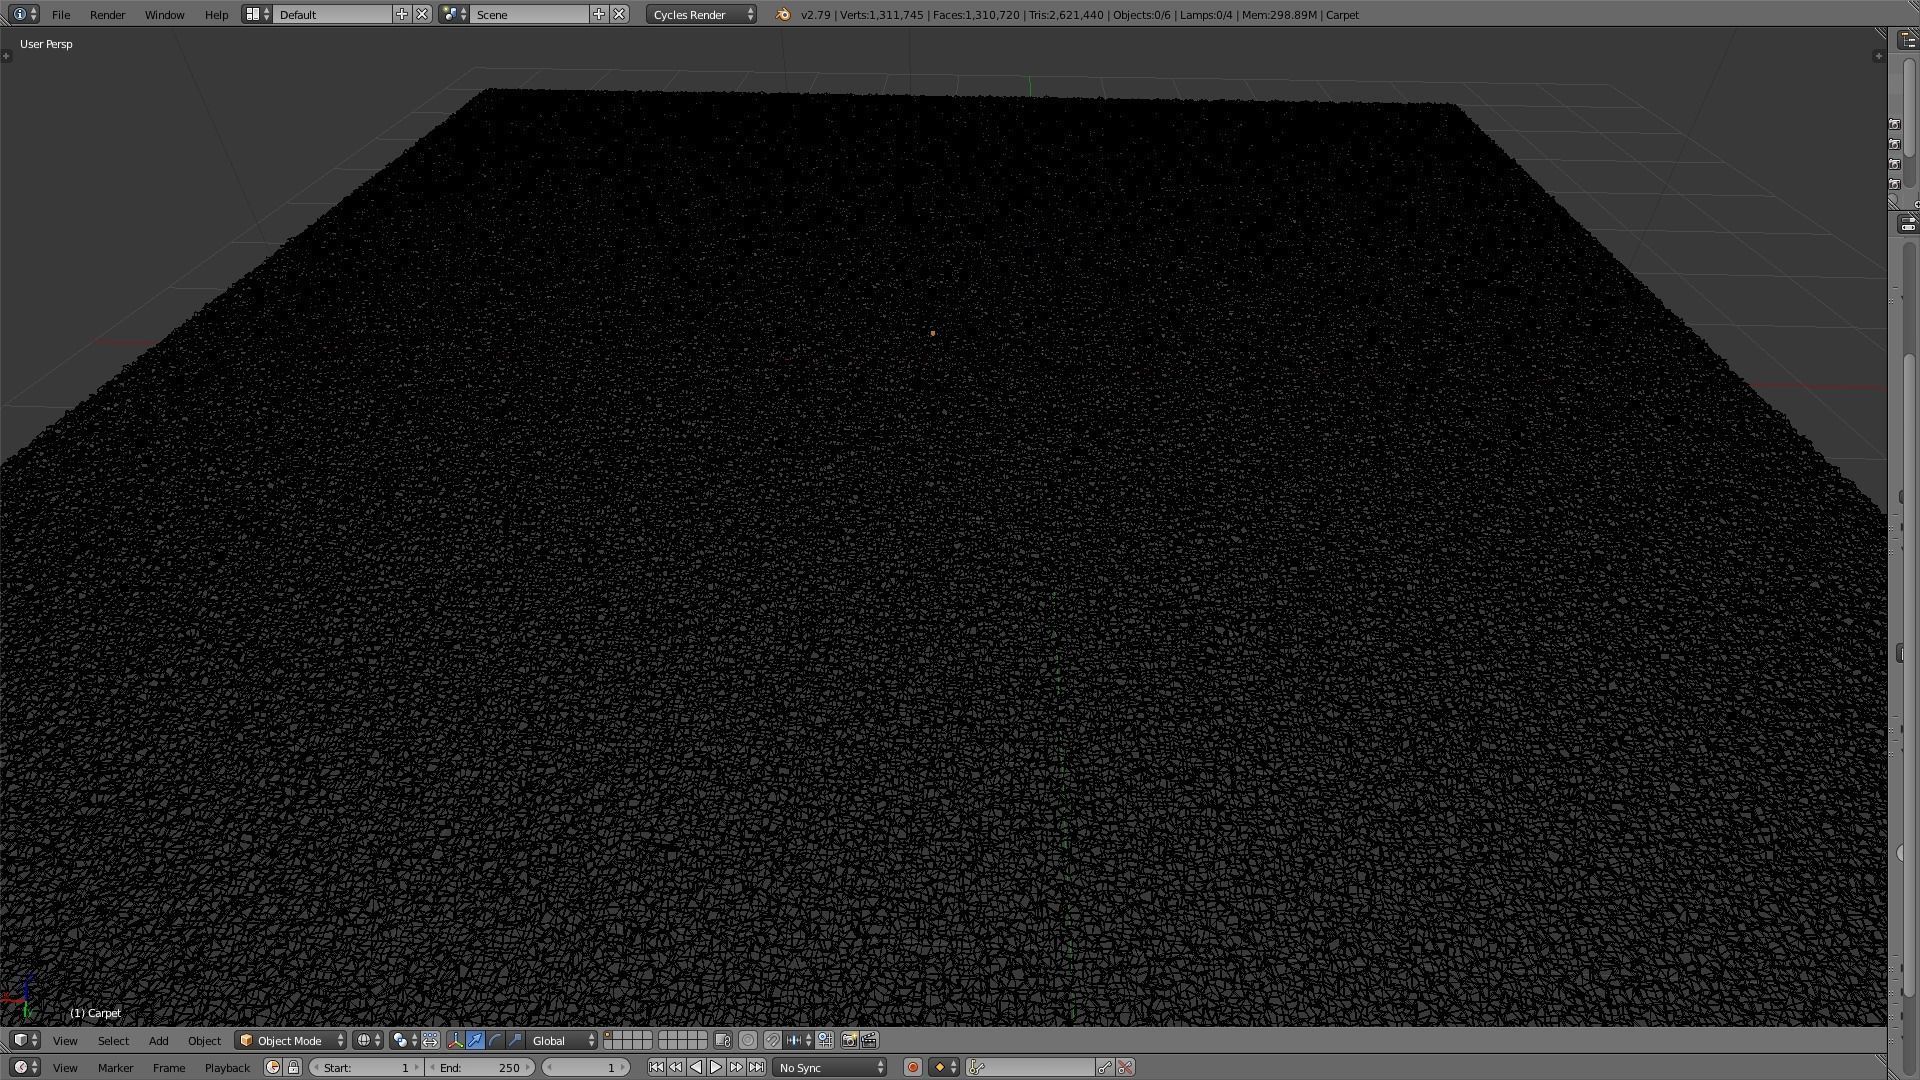This screenshot has height=1080, width=1920.
Task: Expand the tool shelf plus handle
Action: (x=7, y=56)
